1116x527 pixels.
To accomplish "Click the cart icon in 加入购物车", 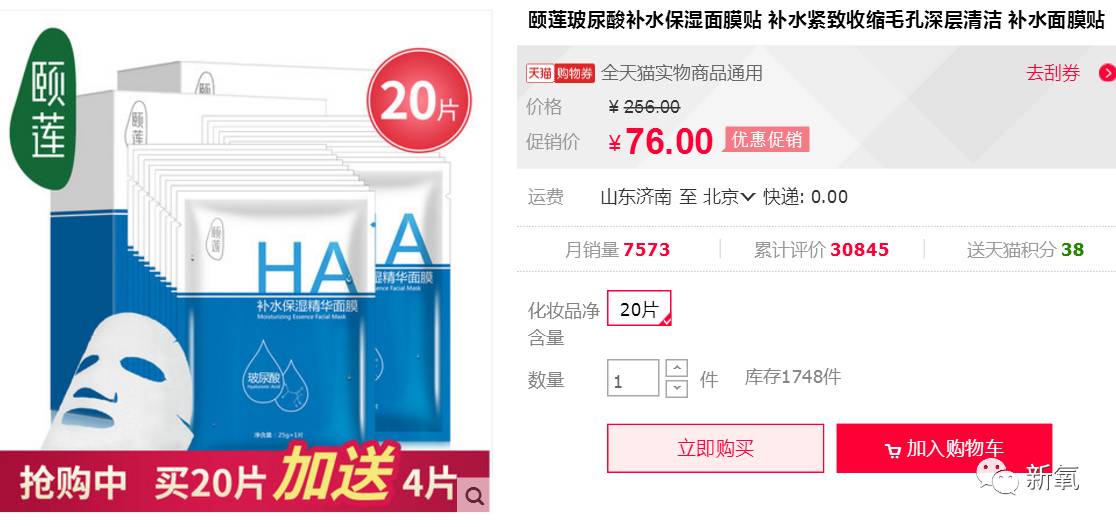I will click(893, 450).
